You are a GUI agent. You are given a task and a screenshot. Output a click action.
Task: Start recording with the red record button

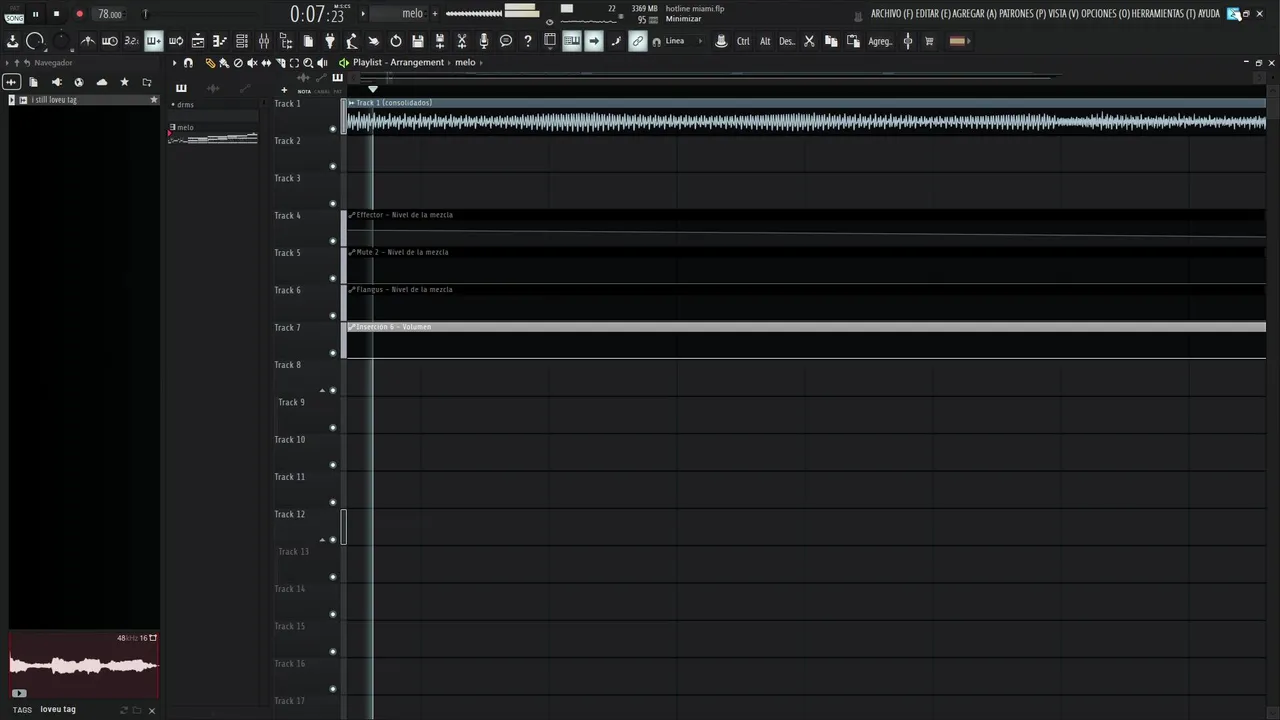click(79, 14)
